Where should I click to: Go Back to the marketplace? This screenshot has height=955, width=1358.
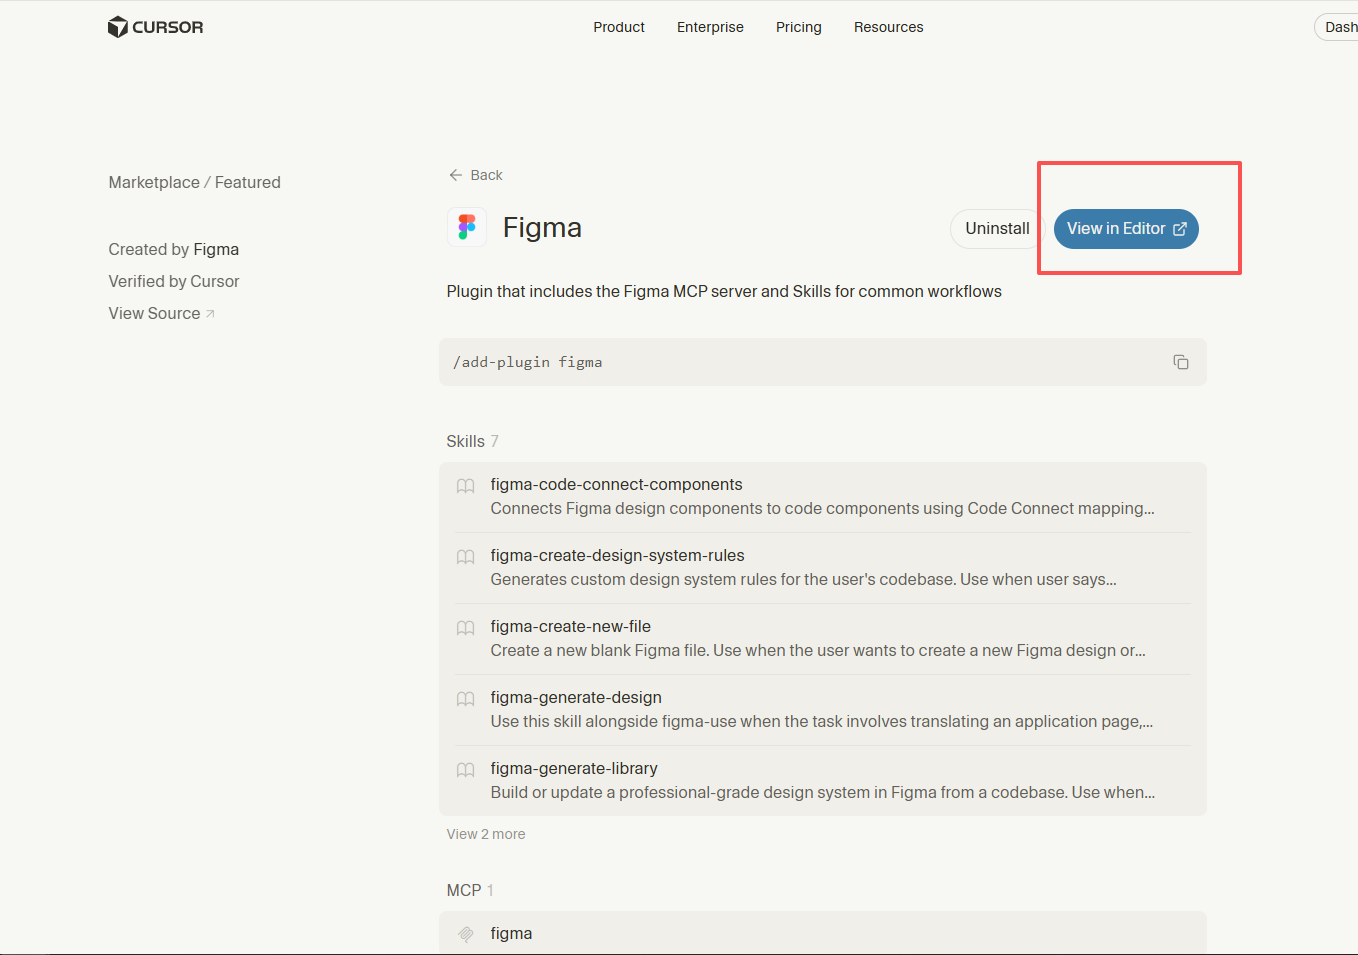(x=476, y=175)
